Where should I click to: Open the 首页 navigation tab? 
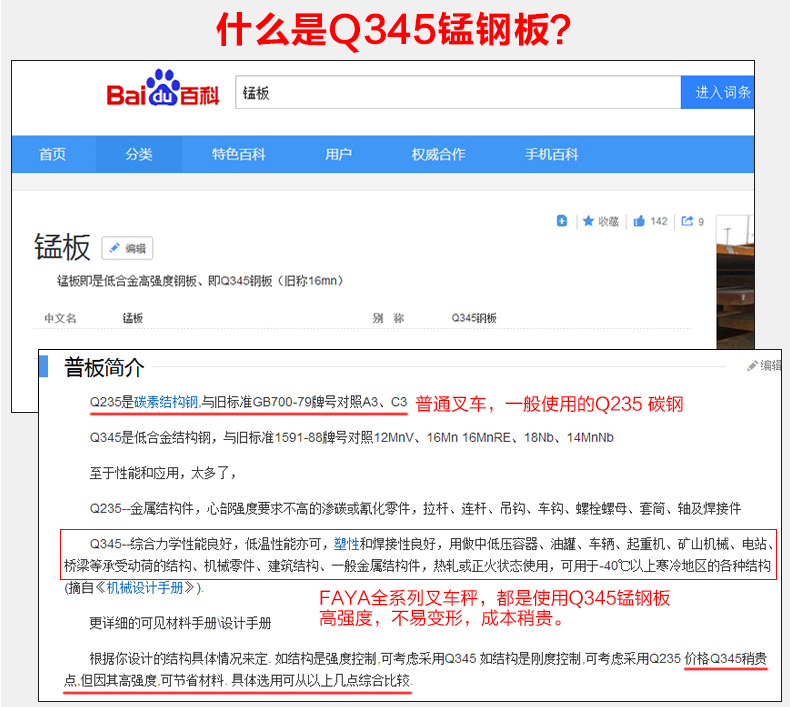click(x=53, y=154)
